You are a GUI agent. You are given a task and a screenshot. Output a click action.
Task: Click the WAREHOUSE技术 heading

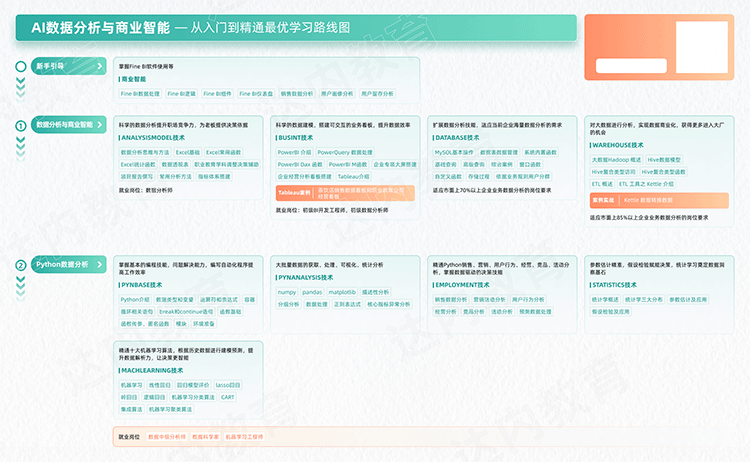(617, 145)
